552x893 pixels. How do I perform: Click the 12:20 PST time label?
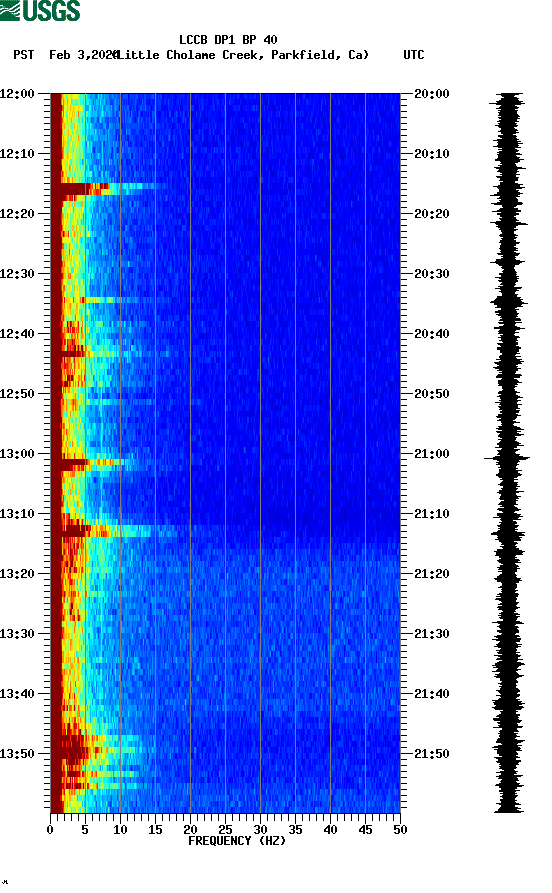click(x=17, y=214)
